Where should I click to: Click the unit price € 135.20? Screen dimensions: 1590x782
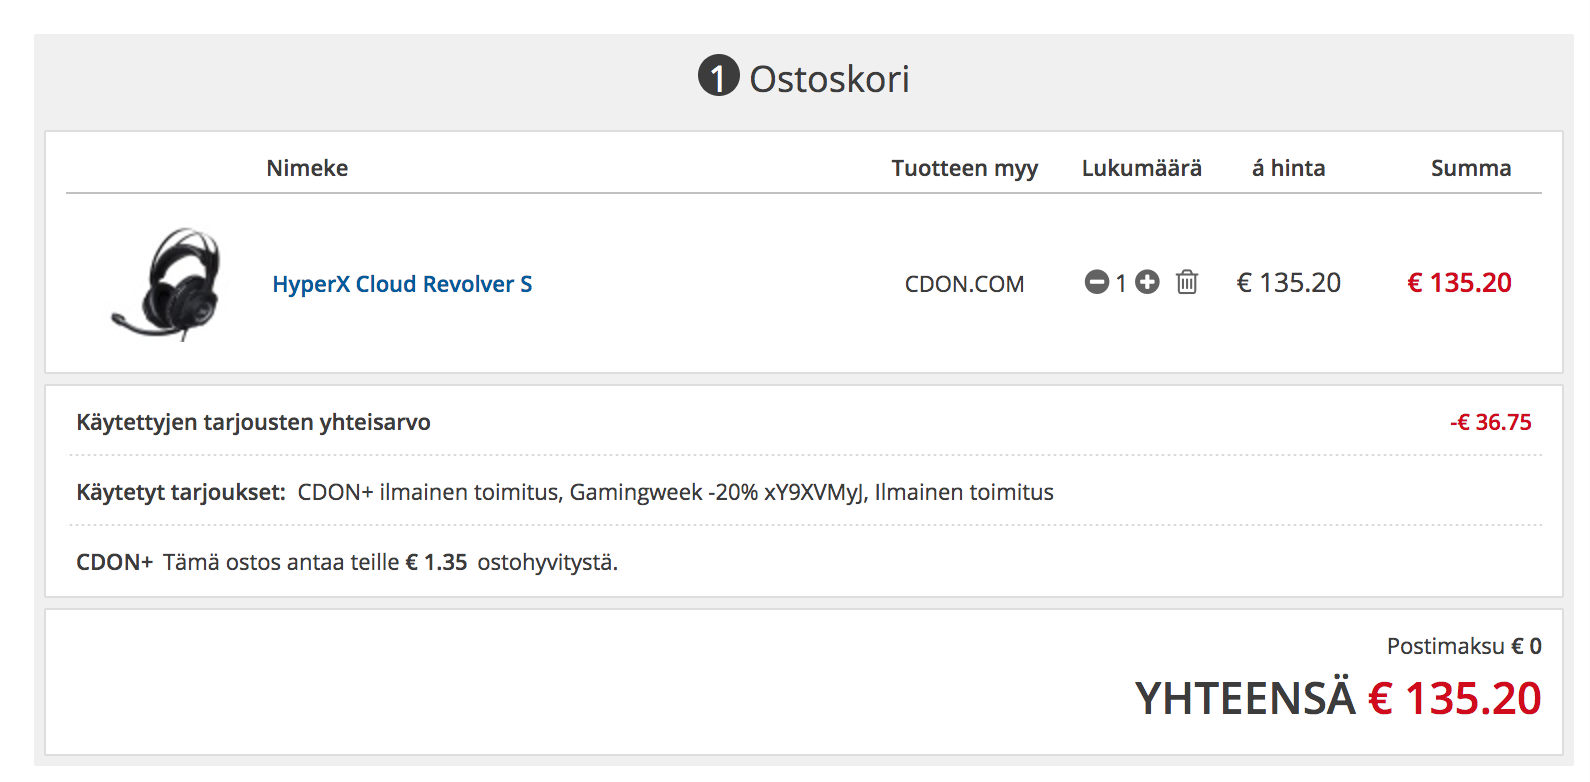pyautogui.click(x=1289, y=283)
